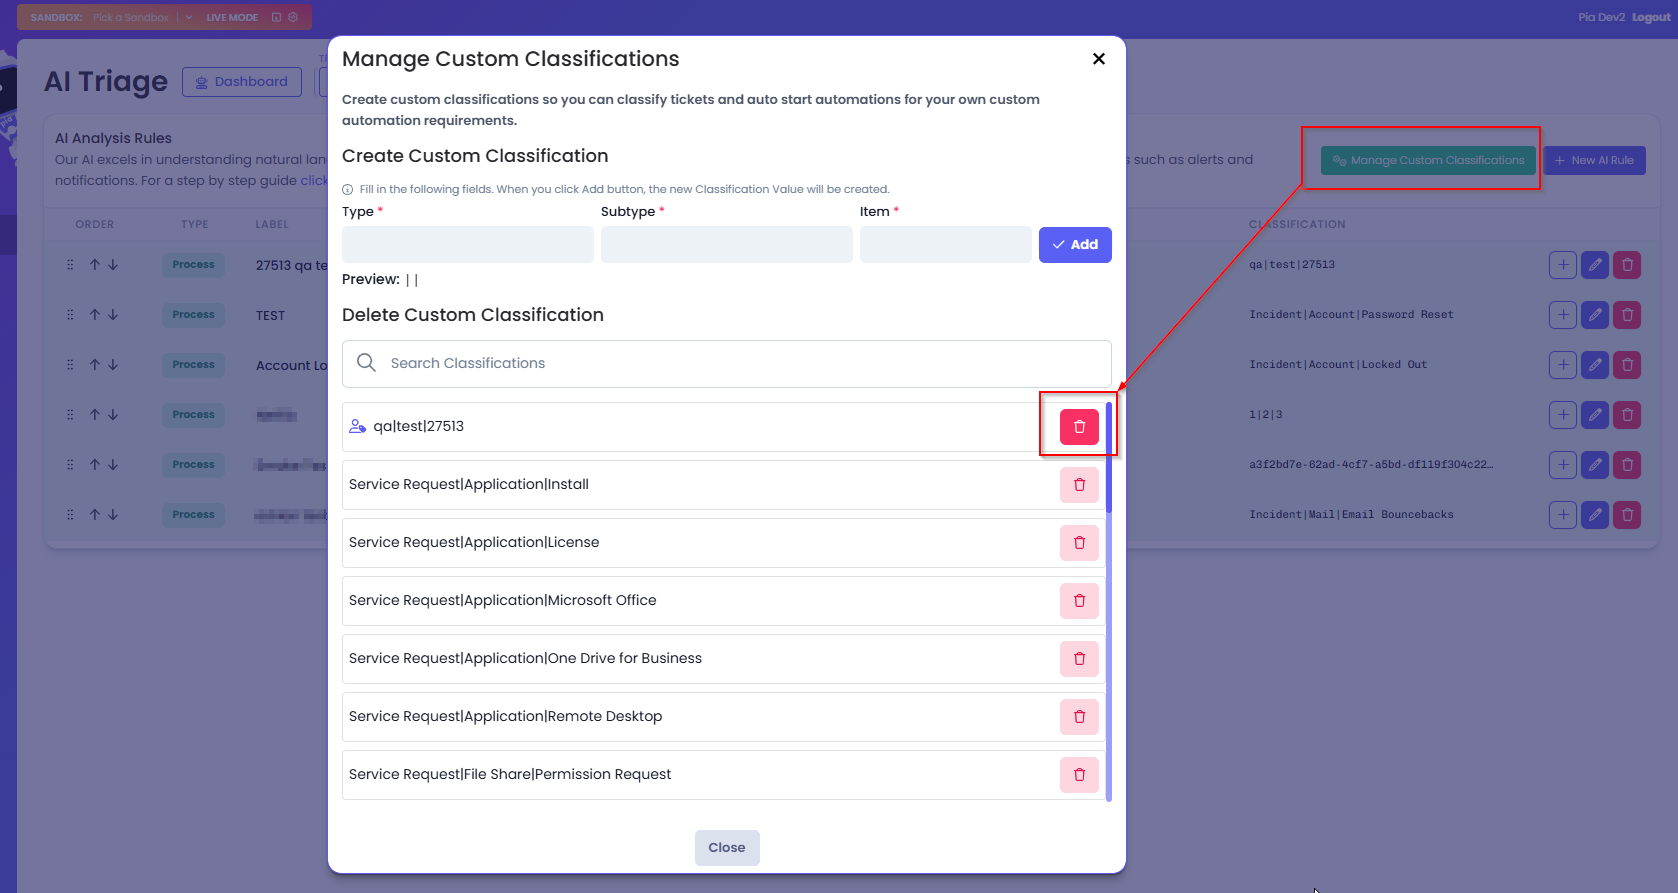1678x893 pixels.
Task: Click the classification list scrollbar
Action: pyautogui.click(x=1109, y=457)
